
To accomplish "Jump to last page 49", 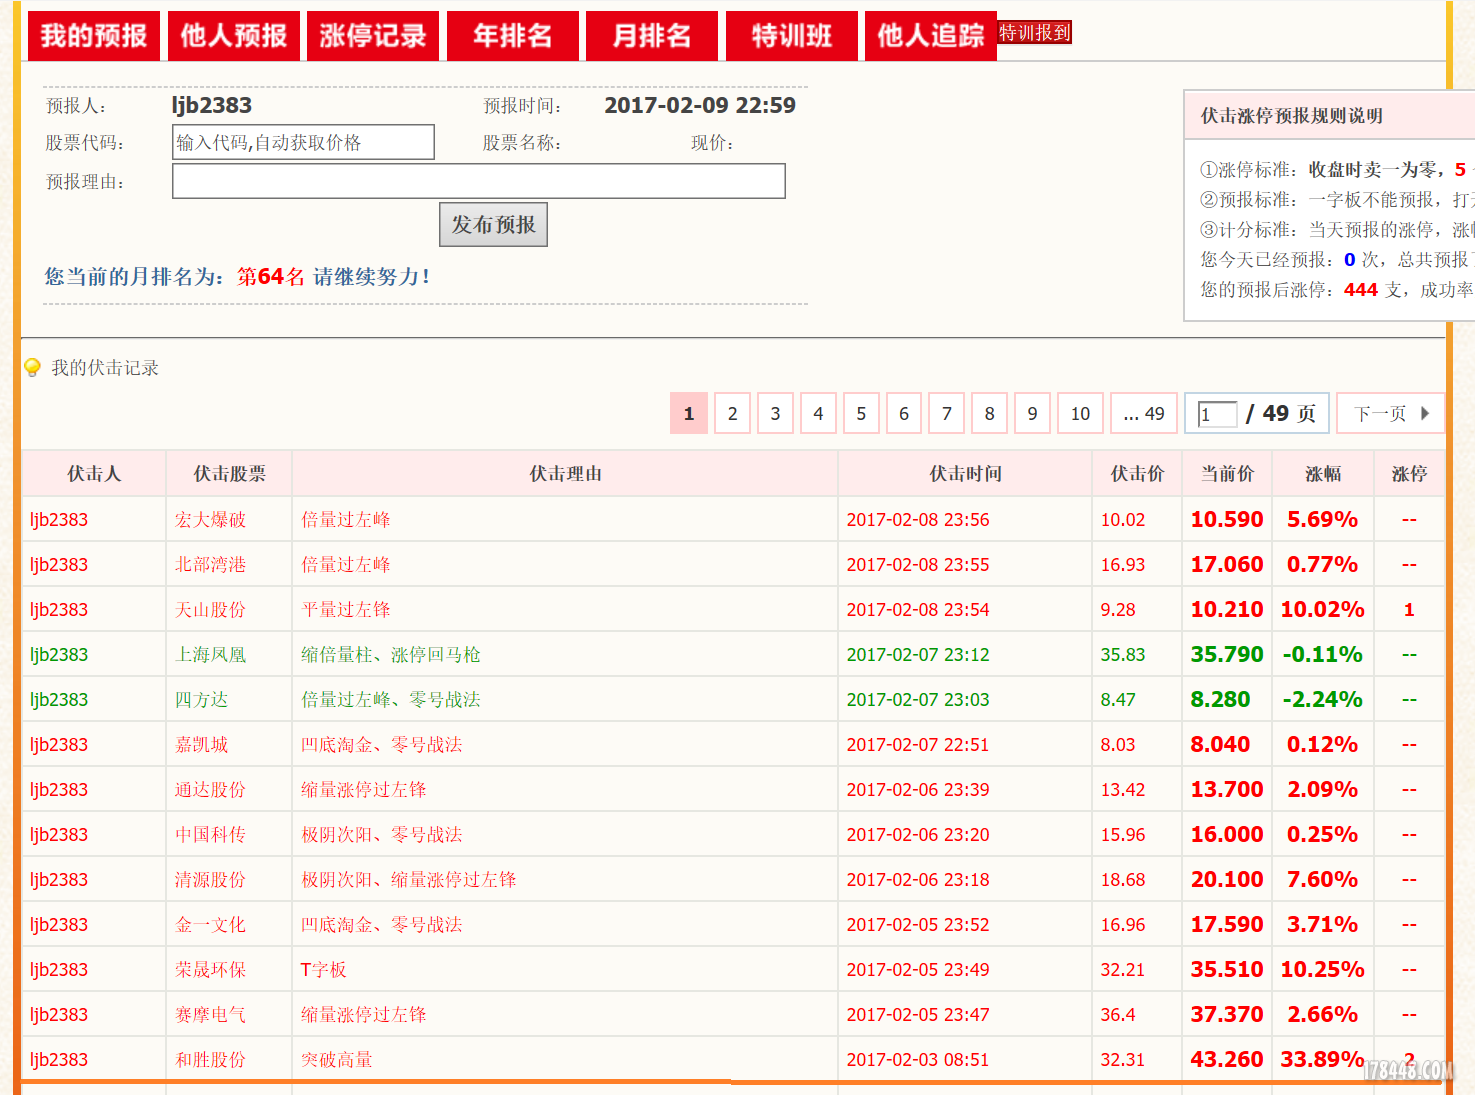I will [1144, 413].
